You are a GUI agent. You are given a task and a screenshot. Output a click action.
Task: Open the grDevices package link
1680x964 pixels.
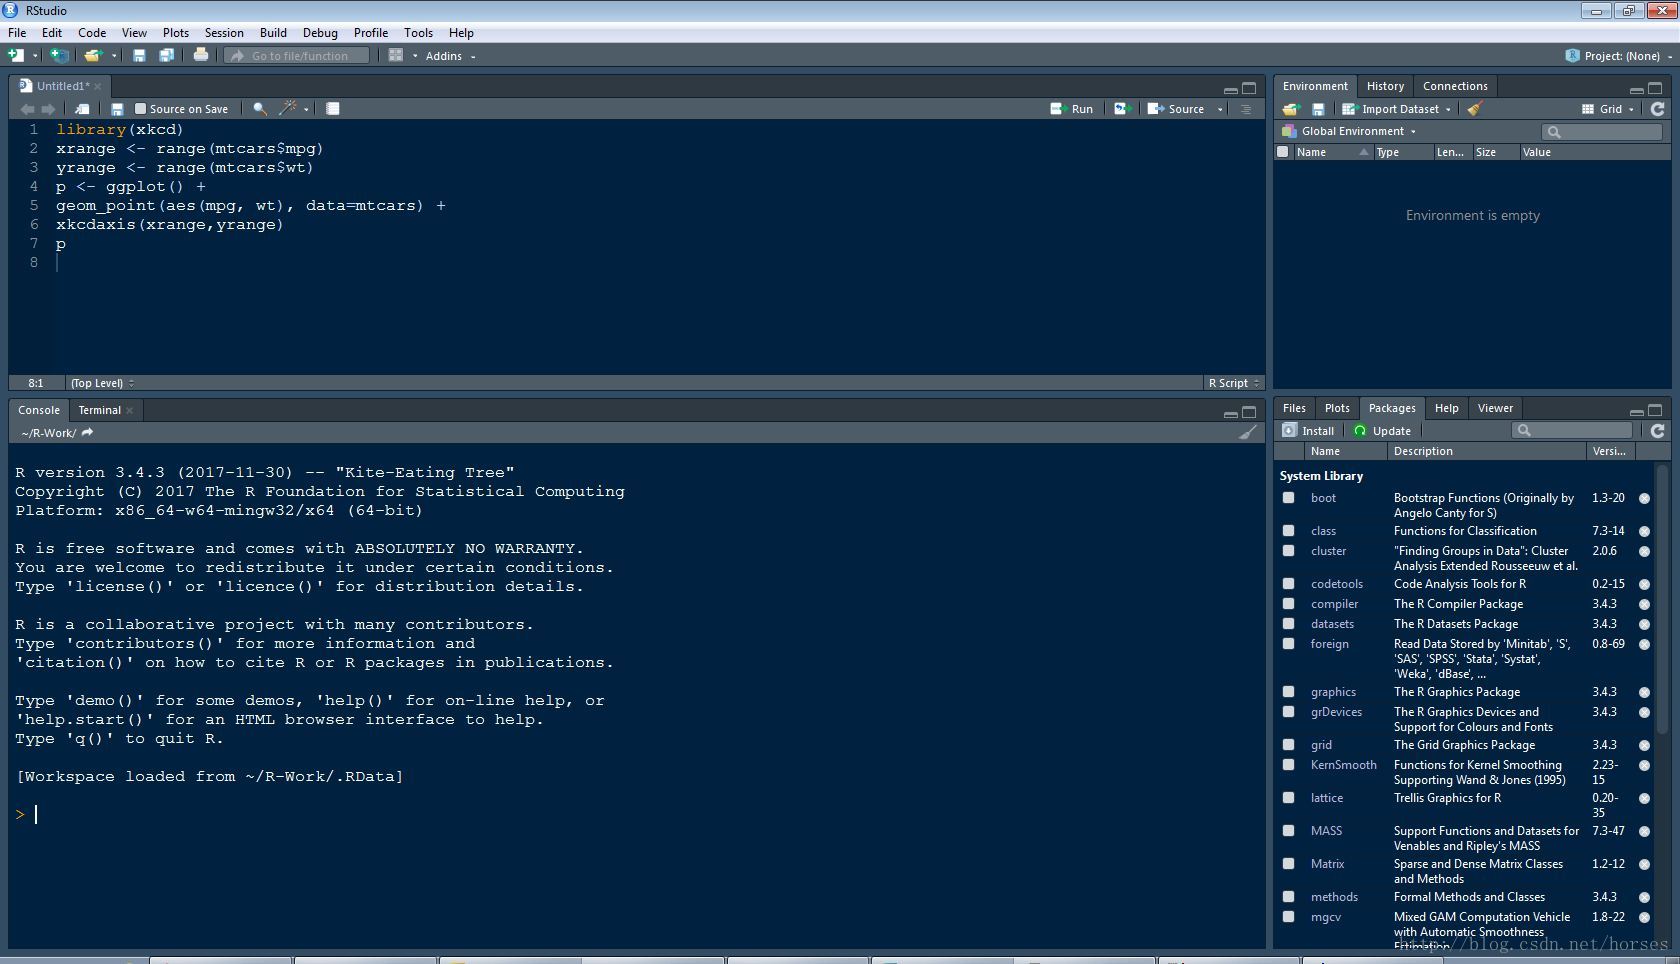coord(1336,712)
